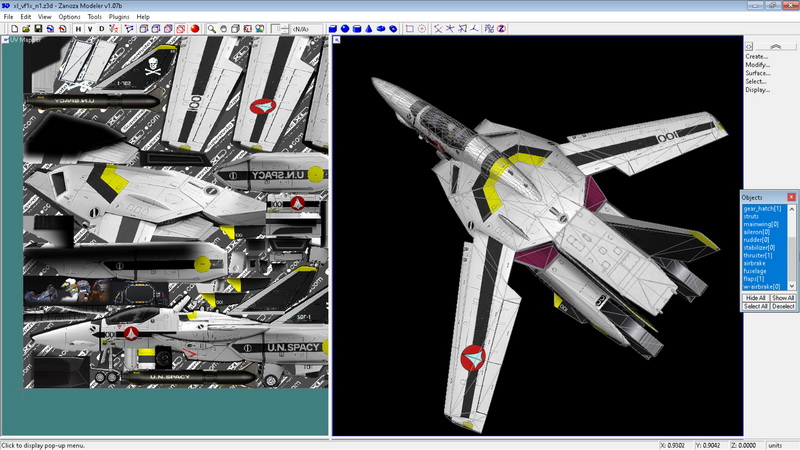The image size is (800, 450).
Task: Click the 3D viewport corner menu icon
Action: pyautogui.click(x=337, y=40)
